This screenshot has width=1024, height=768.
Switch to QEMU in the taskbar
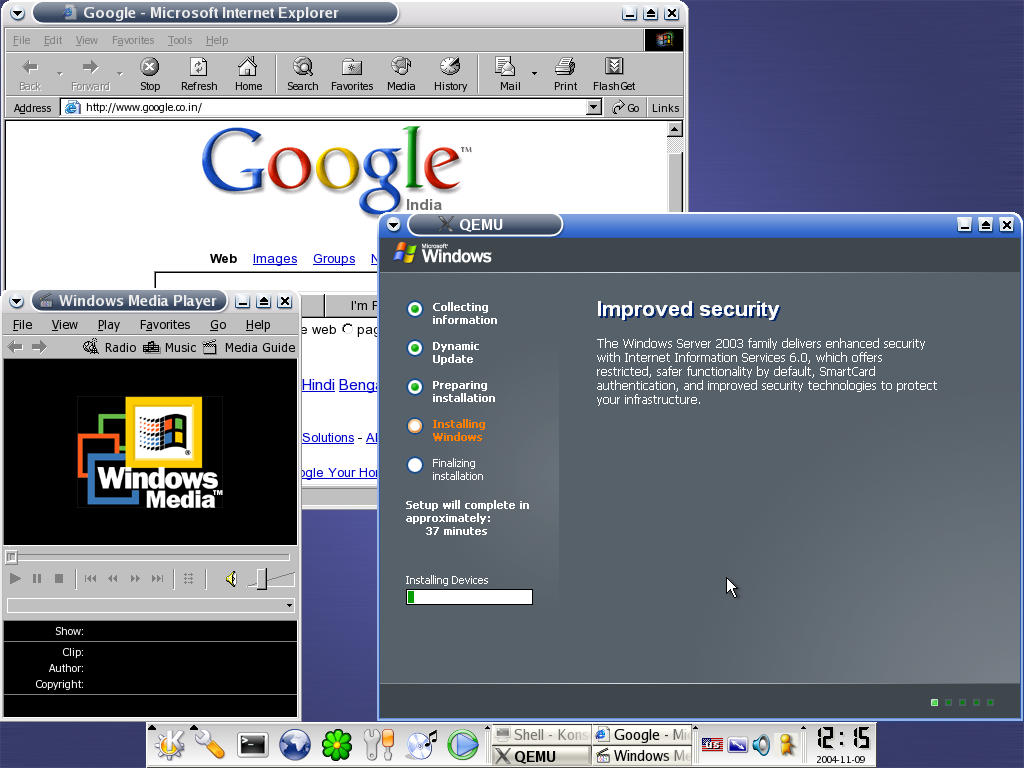541,756
